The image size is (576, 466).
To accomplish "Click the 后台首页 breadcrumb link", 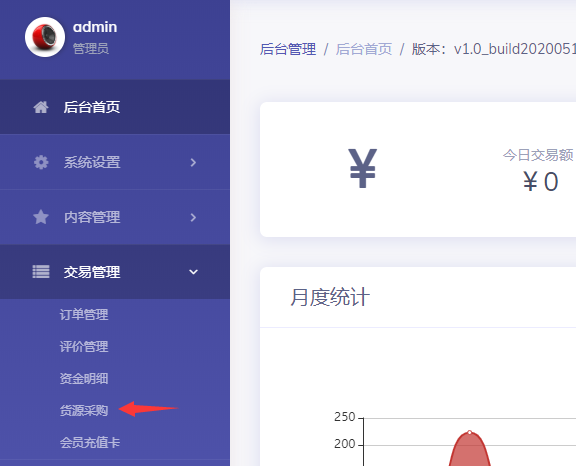I will tap(364, 49).
